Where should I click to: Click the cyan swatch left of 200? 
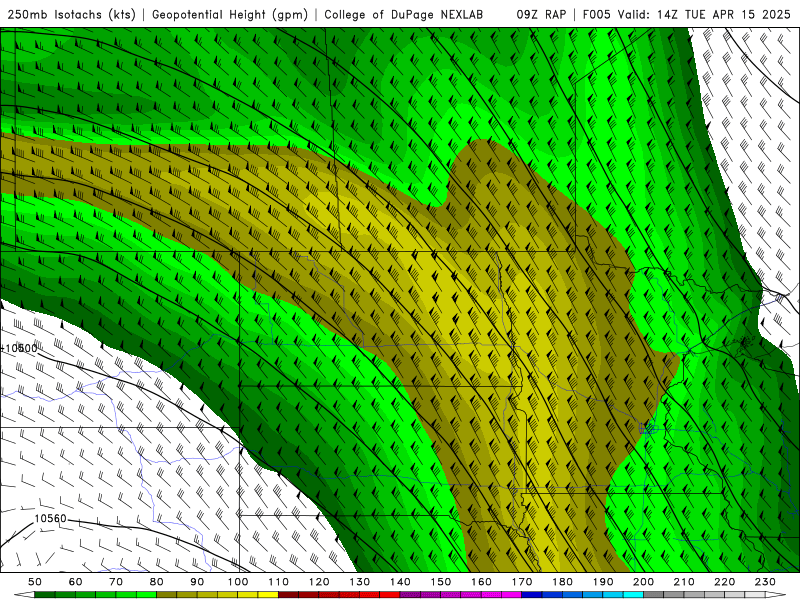click(633, 594)
